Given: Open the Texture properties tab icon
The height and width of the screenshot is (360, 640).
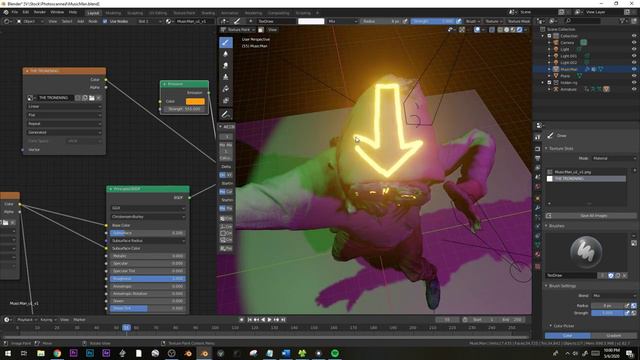Looking at the screenshot, I should tap(538, 267).
